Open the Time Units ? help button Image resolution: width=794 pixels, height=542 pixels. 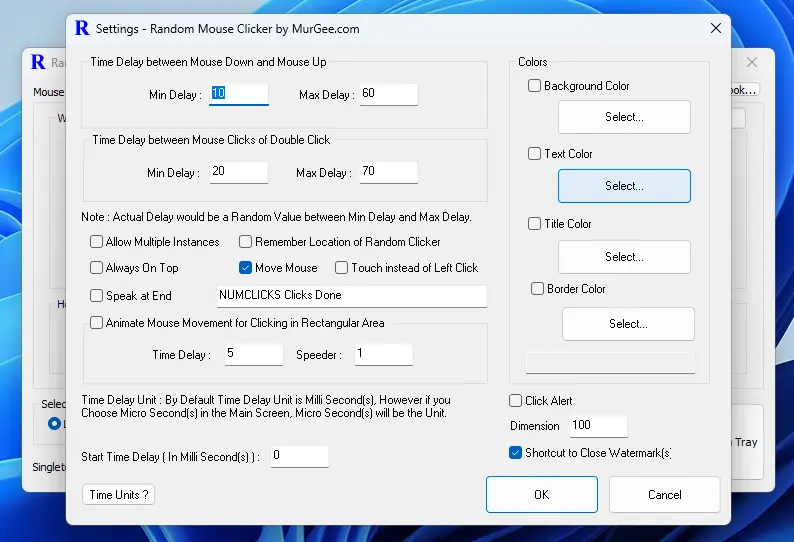[118, 494]
